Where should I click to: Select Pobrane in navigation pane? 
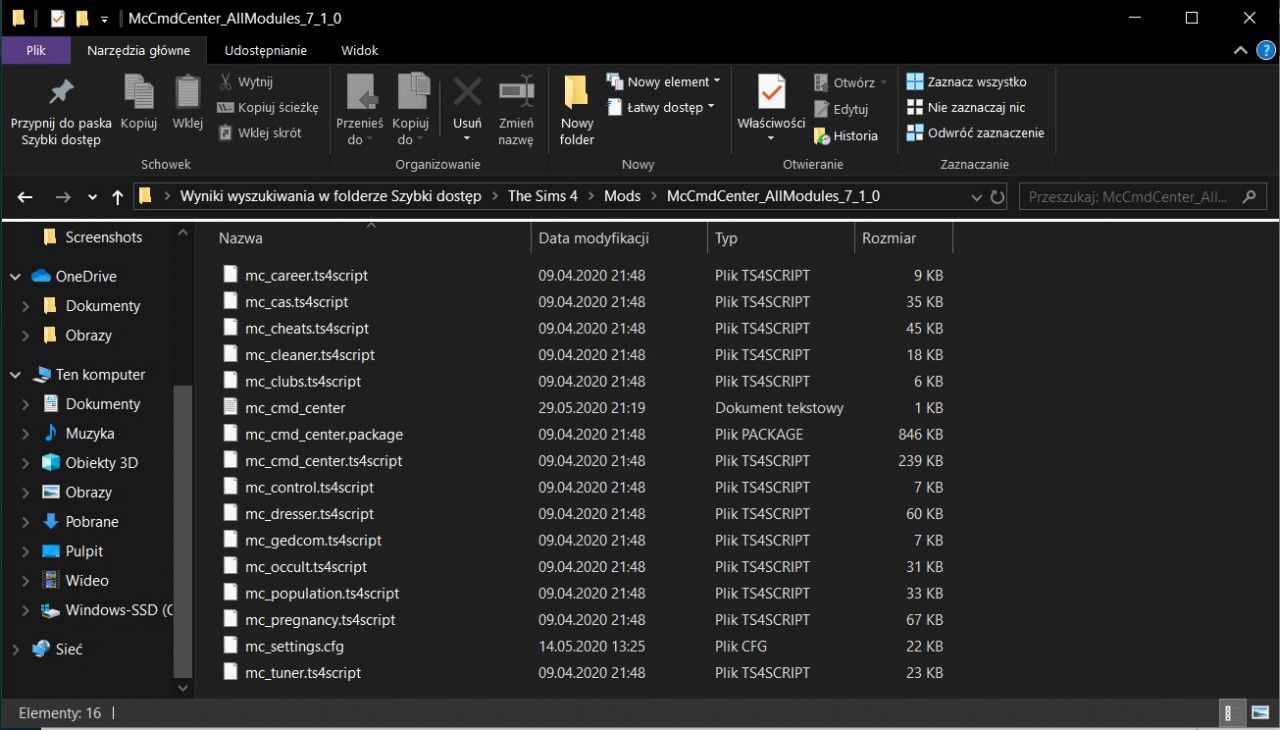(92, 522)
